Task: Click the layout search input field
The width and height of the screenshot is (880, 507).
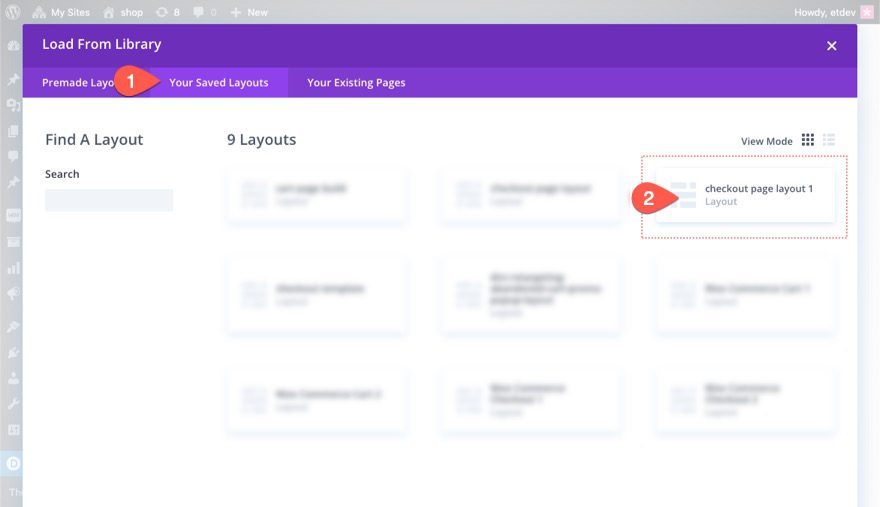Action: (x=109, y=200)
